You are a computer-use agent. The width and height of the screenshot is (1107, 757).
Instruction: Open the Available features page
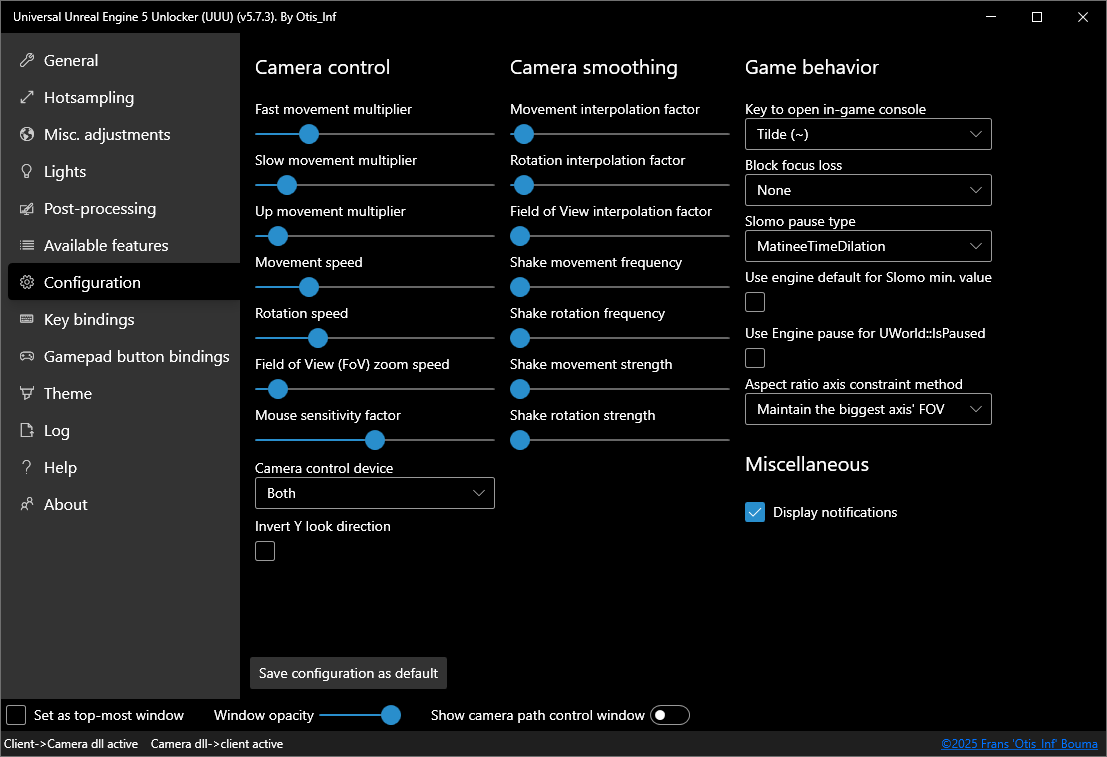[x=106, y=246]
